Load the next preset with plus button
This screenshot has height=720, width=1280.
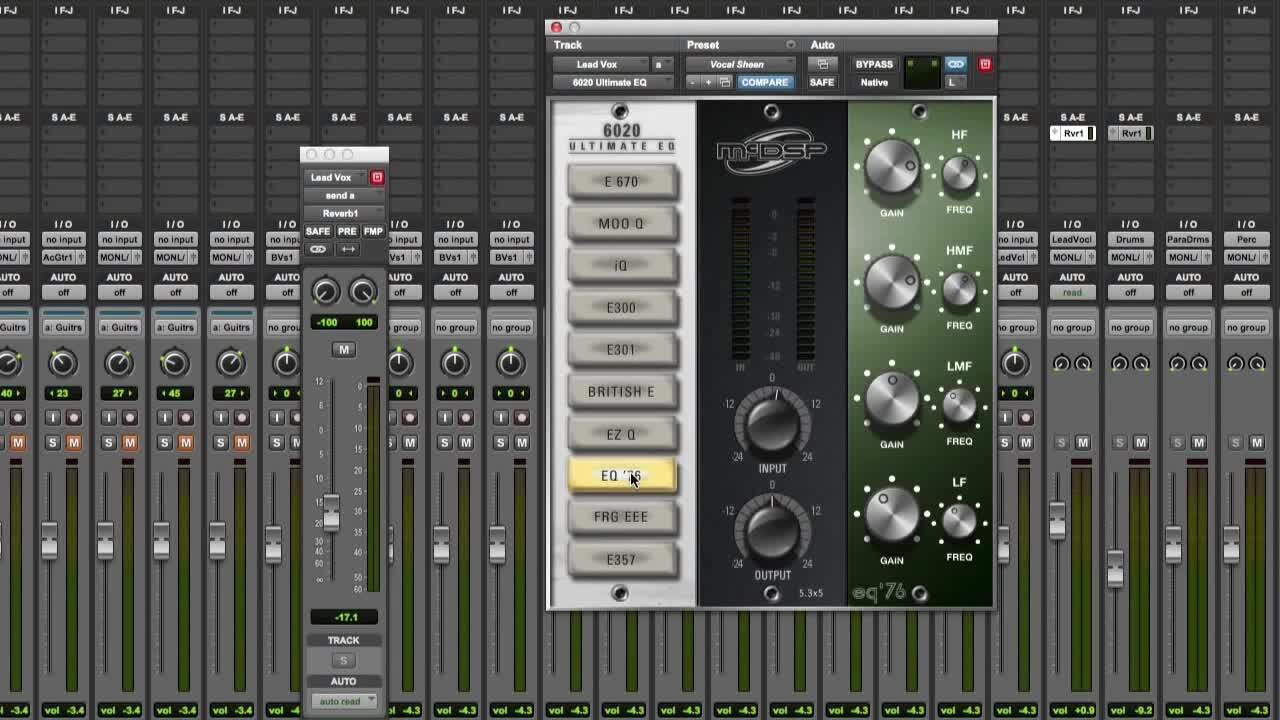click(708, 82)
